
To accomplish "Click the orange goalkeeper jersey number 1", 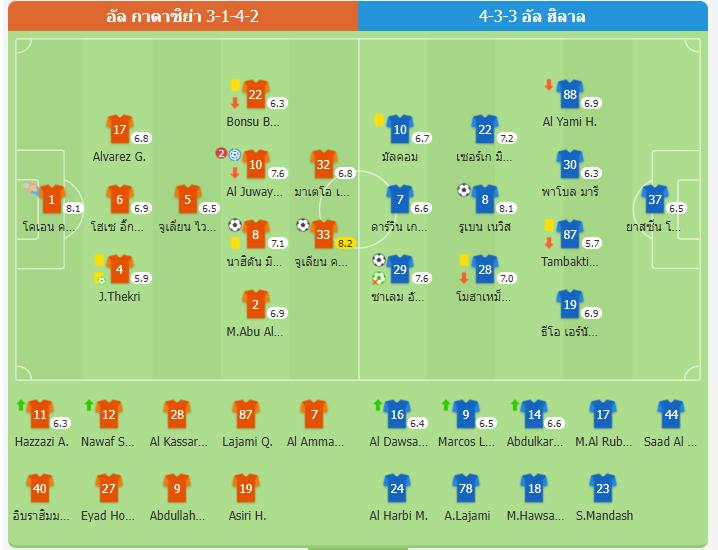I will point(51,198).
